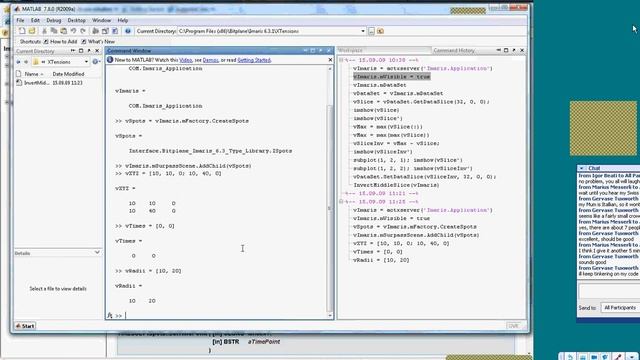Select the Command History tab
640x360 pixels.
pos(453,50)
